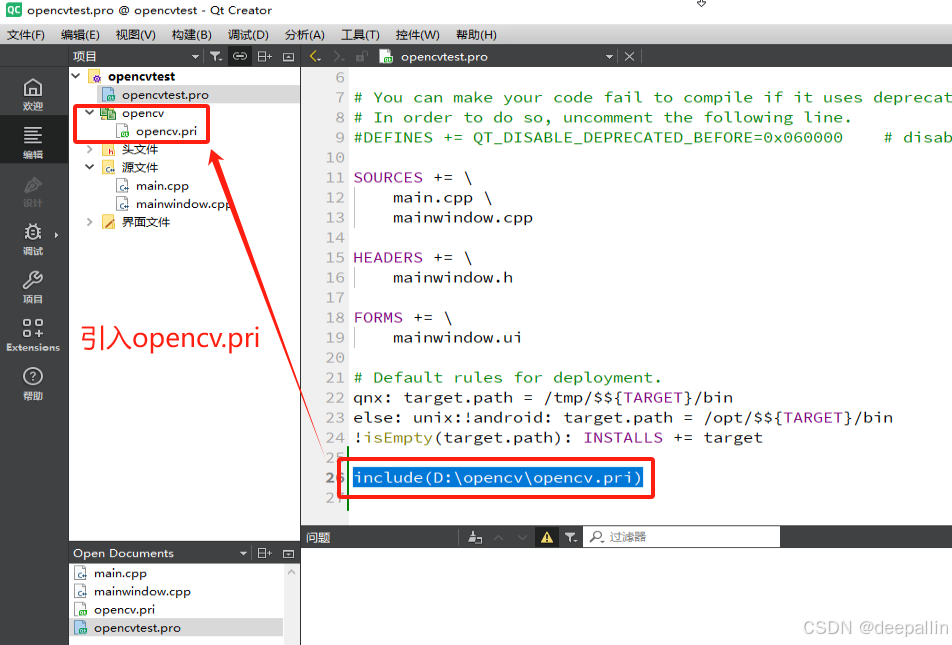Open the Welcome (欢迎) mode

coord(33,94)
